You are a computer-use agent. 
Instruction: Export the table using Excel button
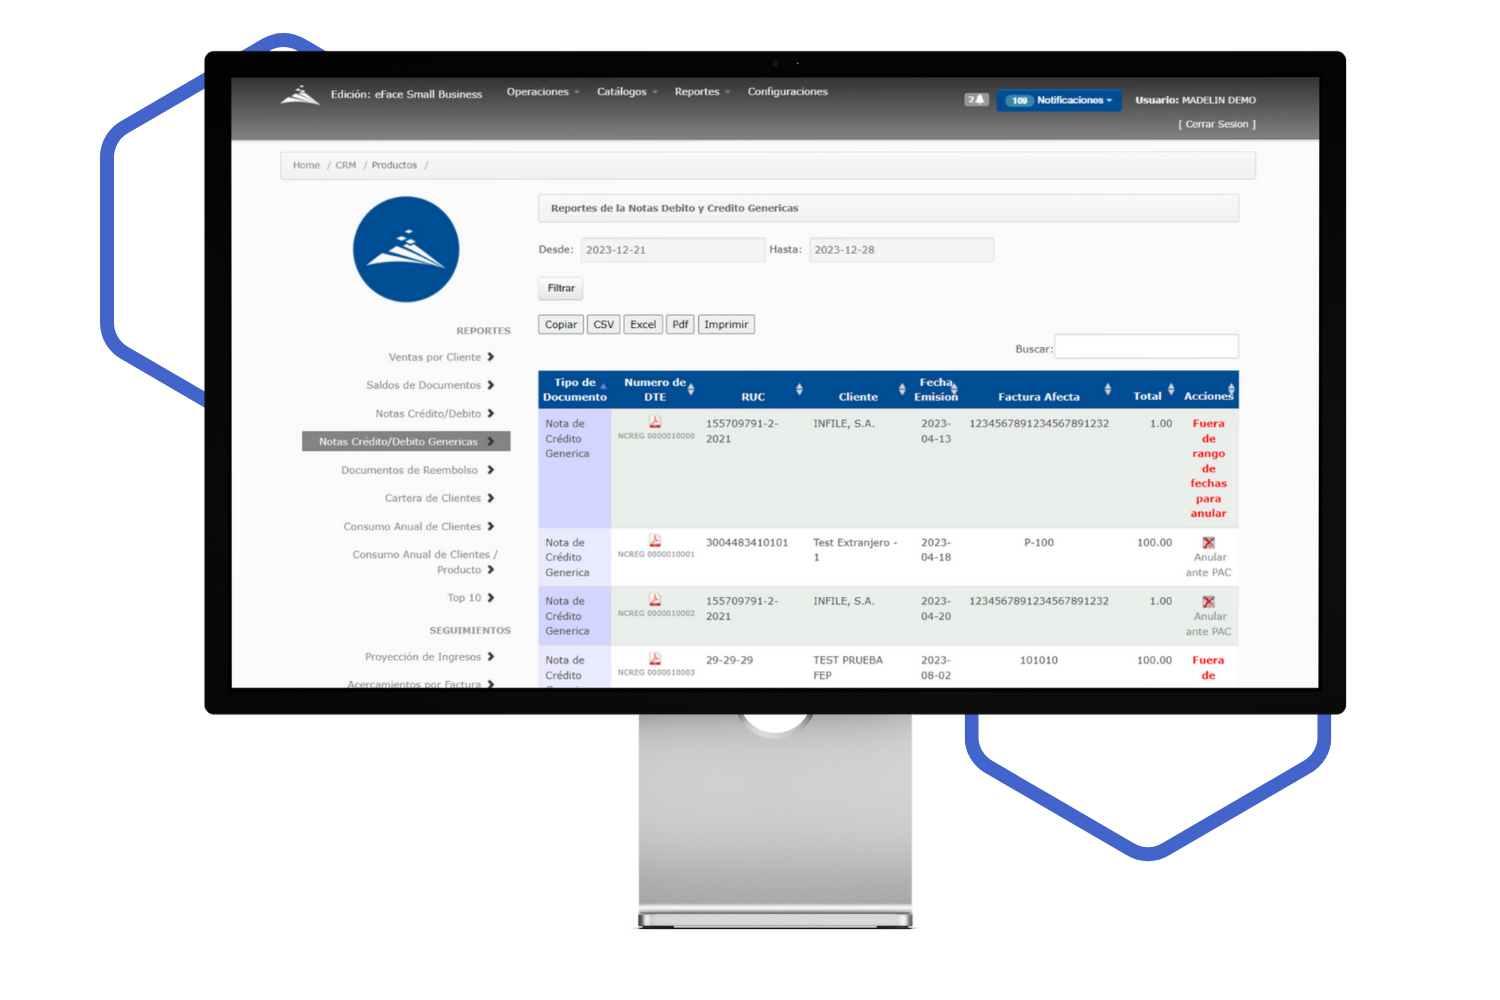pyautogui.click(x=642, y=325)
